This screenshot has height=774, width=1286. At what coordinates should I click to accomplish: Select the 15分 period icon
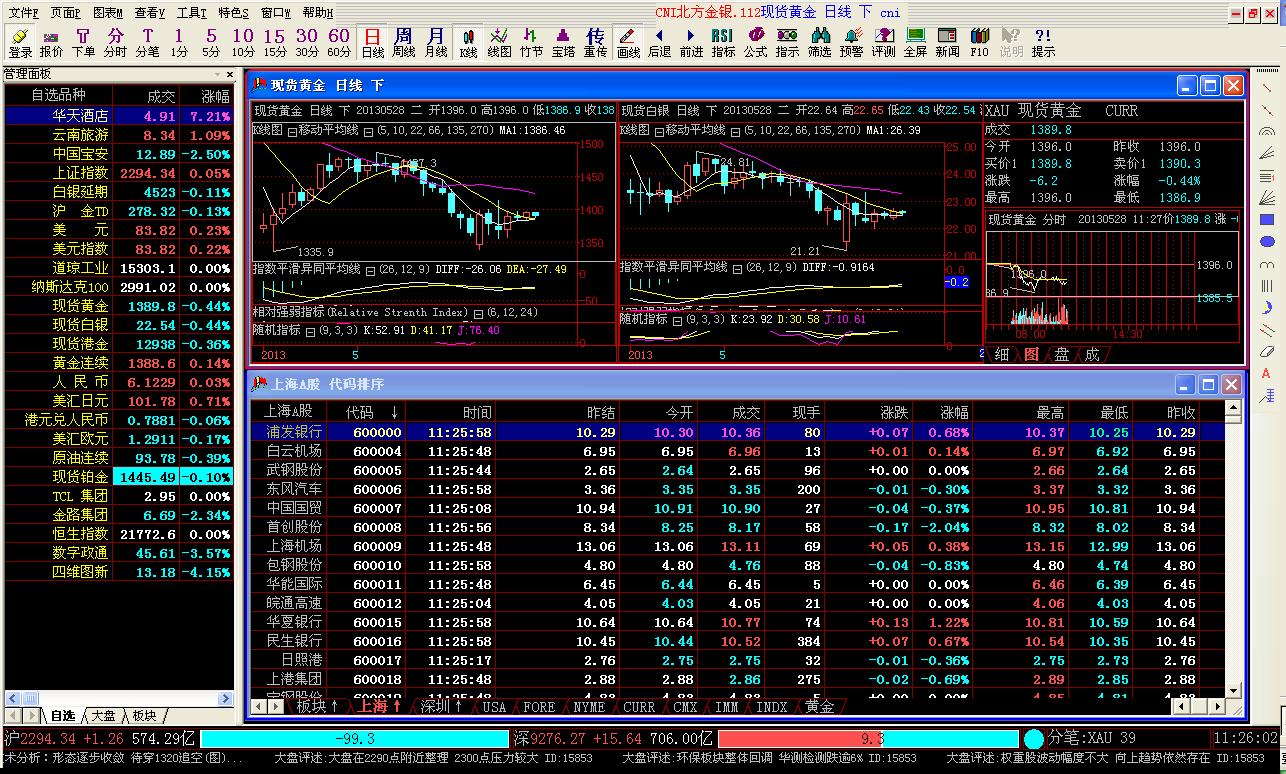pyautogui.click(x=275, y=42)
